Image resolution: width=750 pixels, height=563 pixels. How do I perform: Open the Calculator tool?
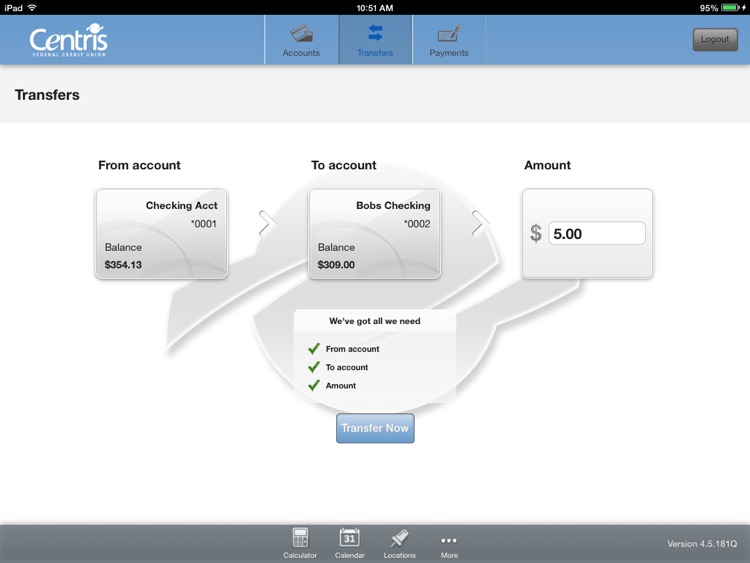pos(300,543)
